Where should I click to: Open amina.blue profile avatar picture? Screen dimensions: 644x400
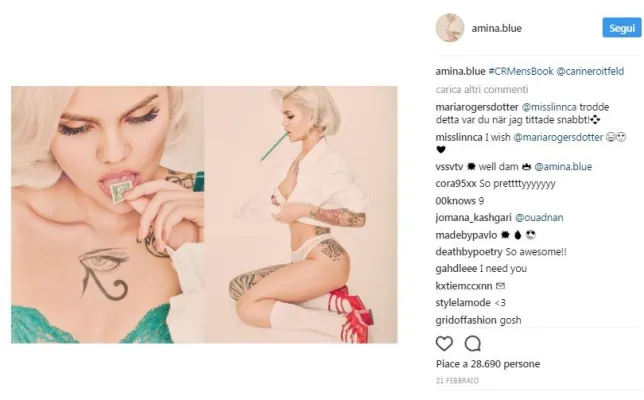(450, 28)
